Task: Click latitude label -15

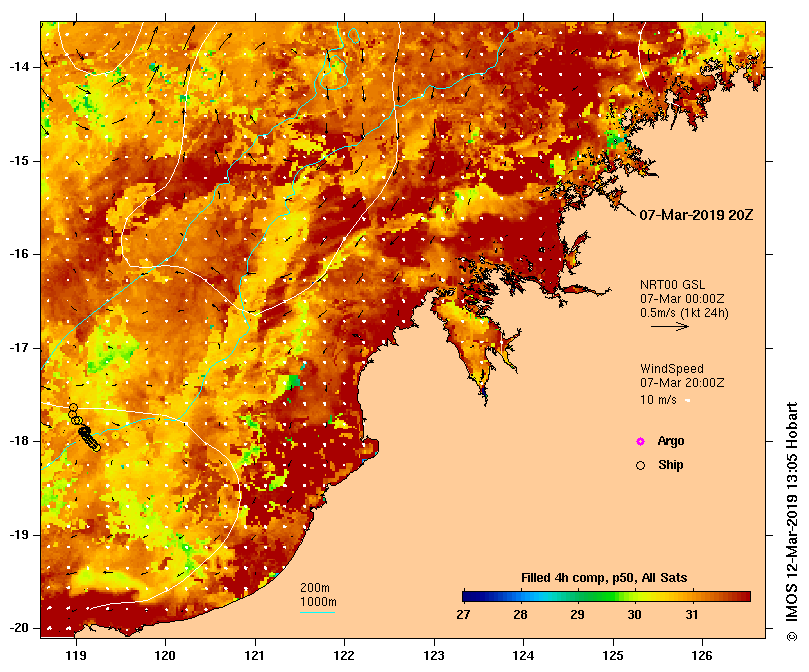Action: click(x=19, y=161)
